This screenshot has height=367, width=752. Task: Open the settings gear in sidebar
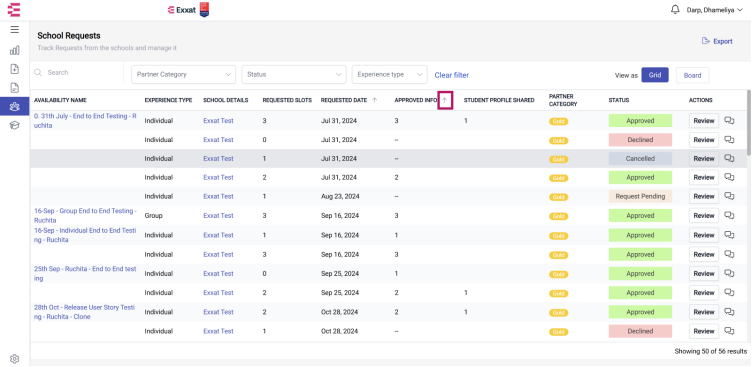click(x=14, y=359)
